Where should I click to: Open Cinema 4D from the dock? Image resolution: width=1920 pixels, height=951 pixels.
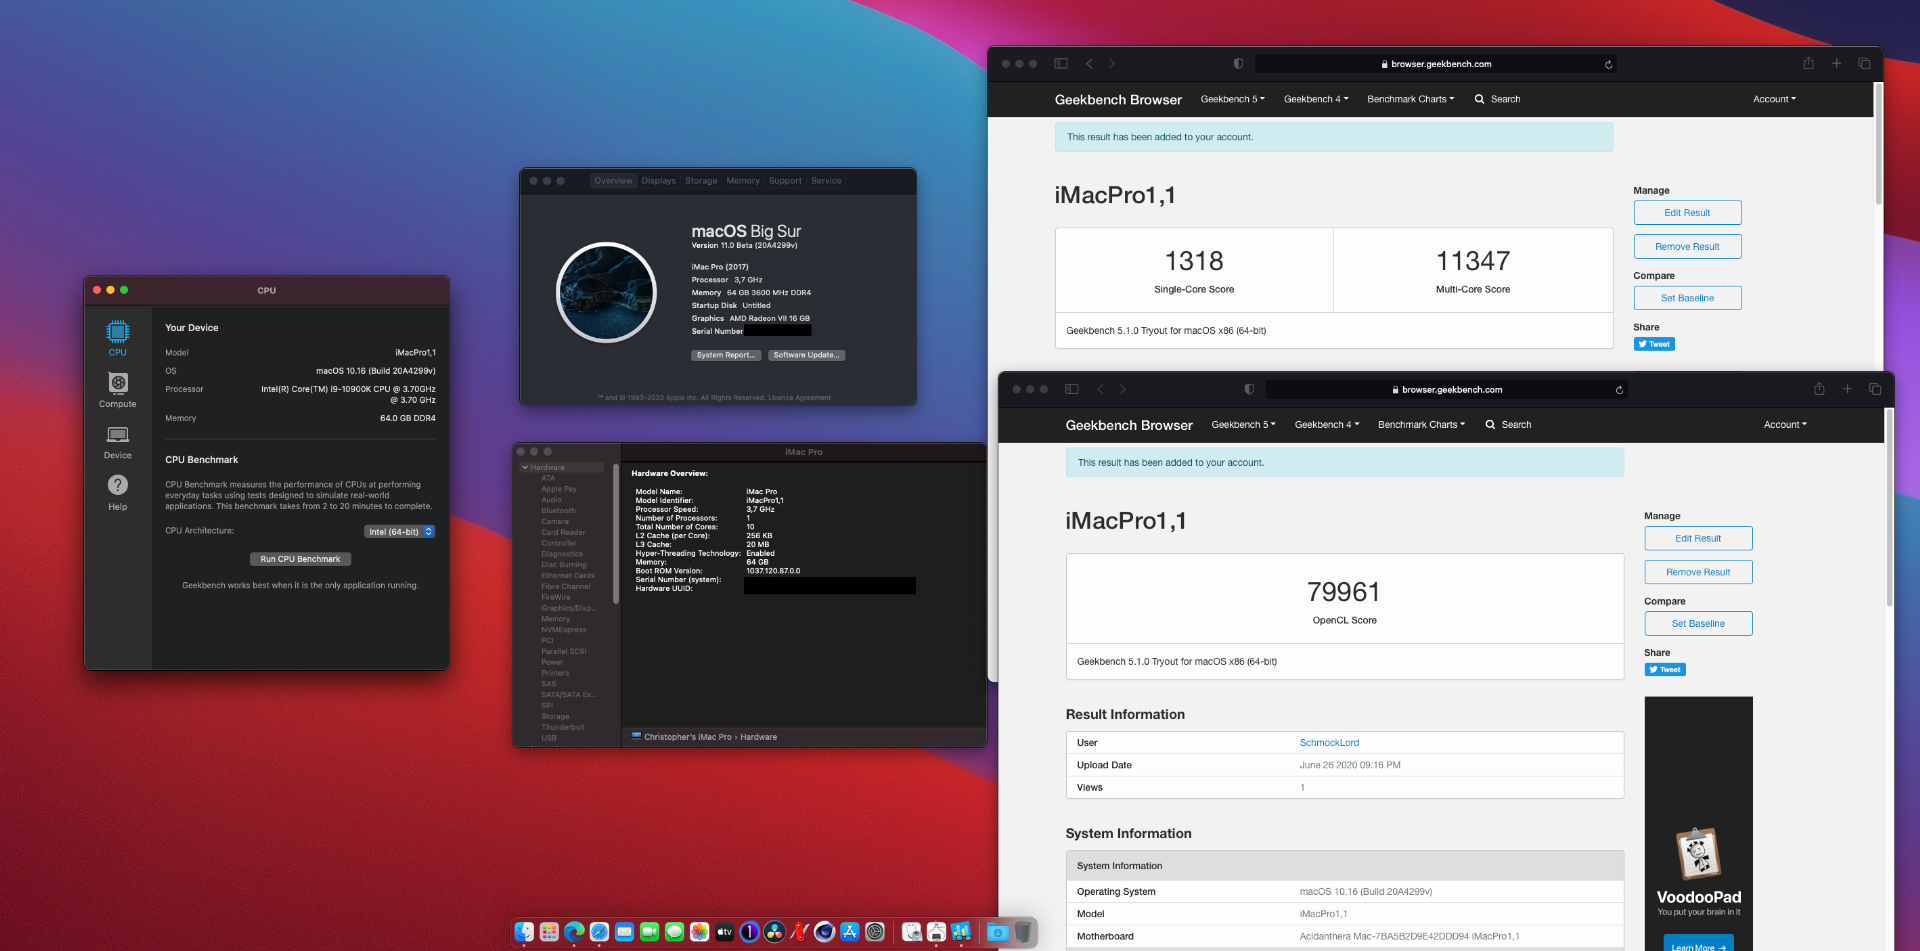click(824, 932)
